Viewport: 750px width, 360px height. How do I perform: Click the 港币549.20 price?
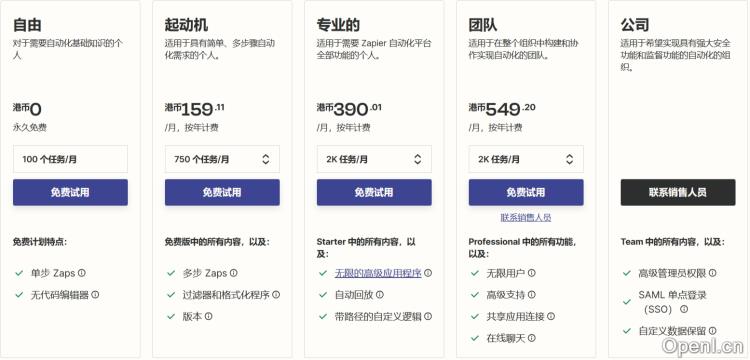coord(502,109)
